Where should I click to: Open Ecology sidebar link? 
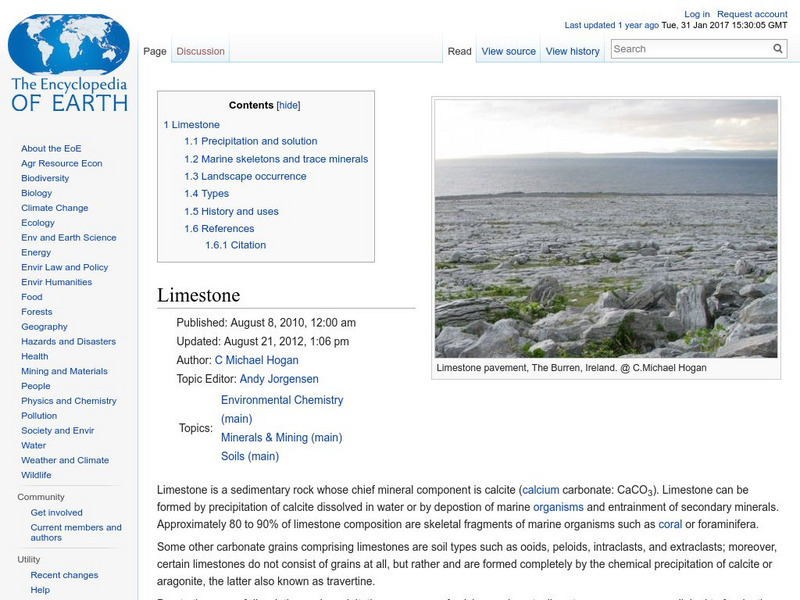(x=38, y=222)
